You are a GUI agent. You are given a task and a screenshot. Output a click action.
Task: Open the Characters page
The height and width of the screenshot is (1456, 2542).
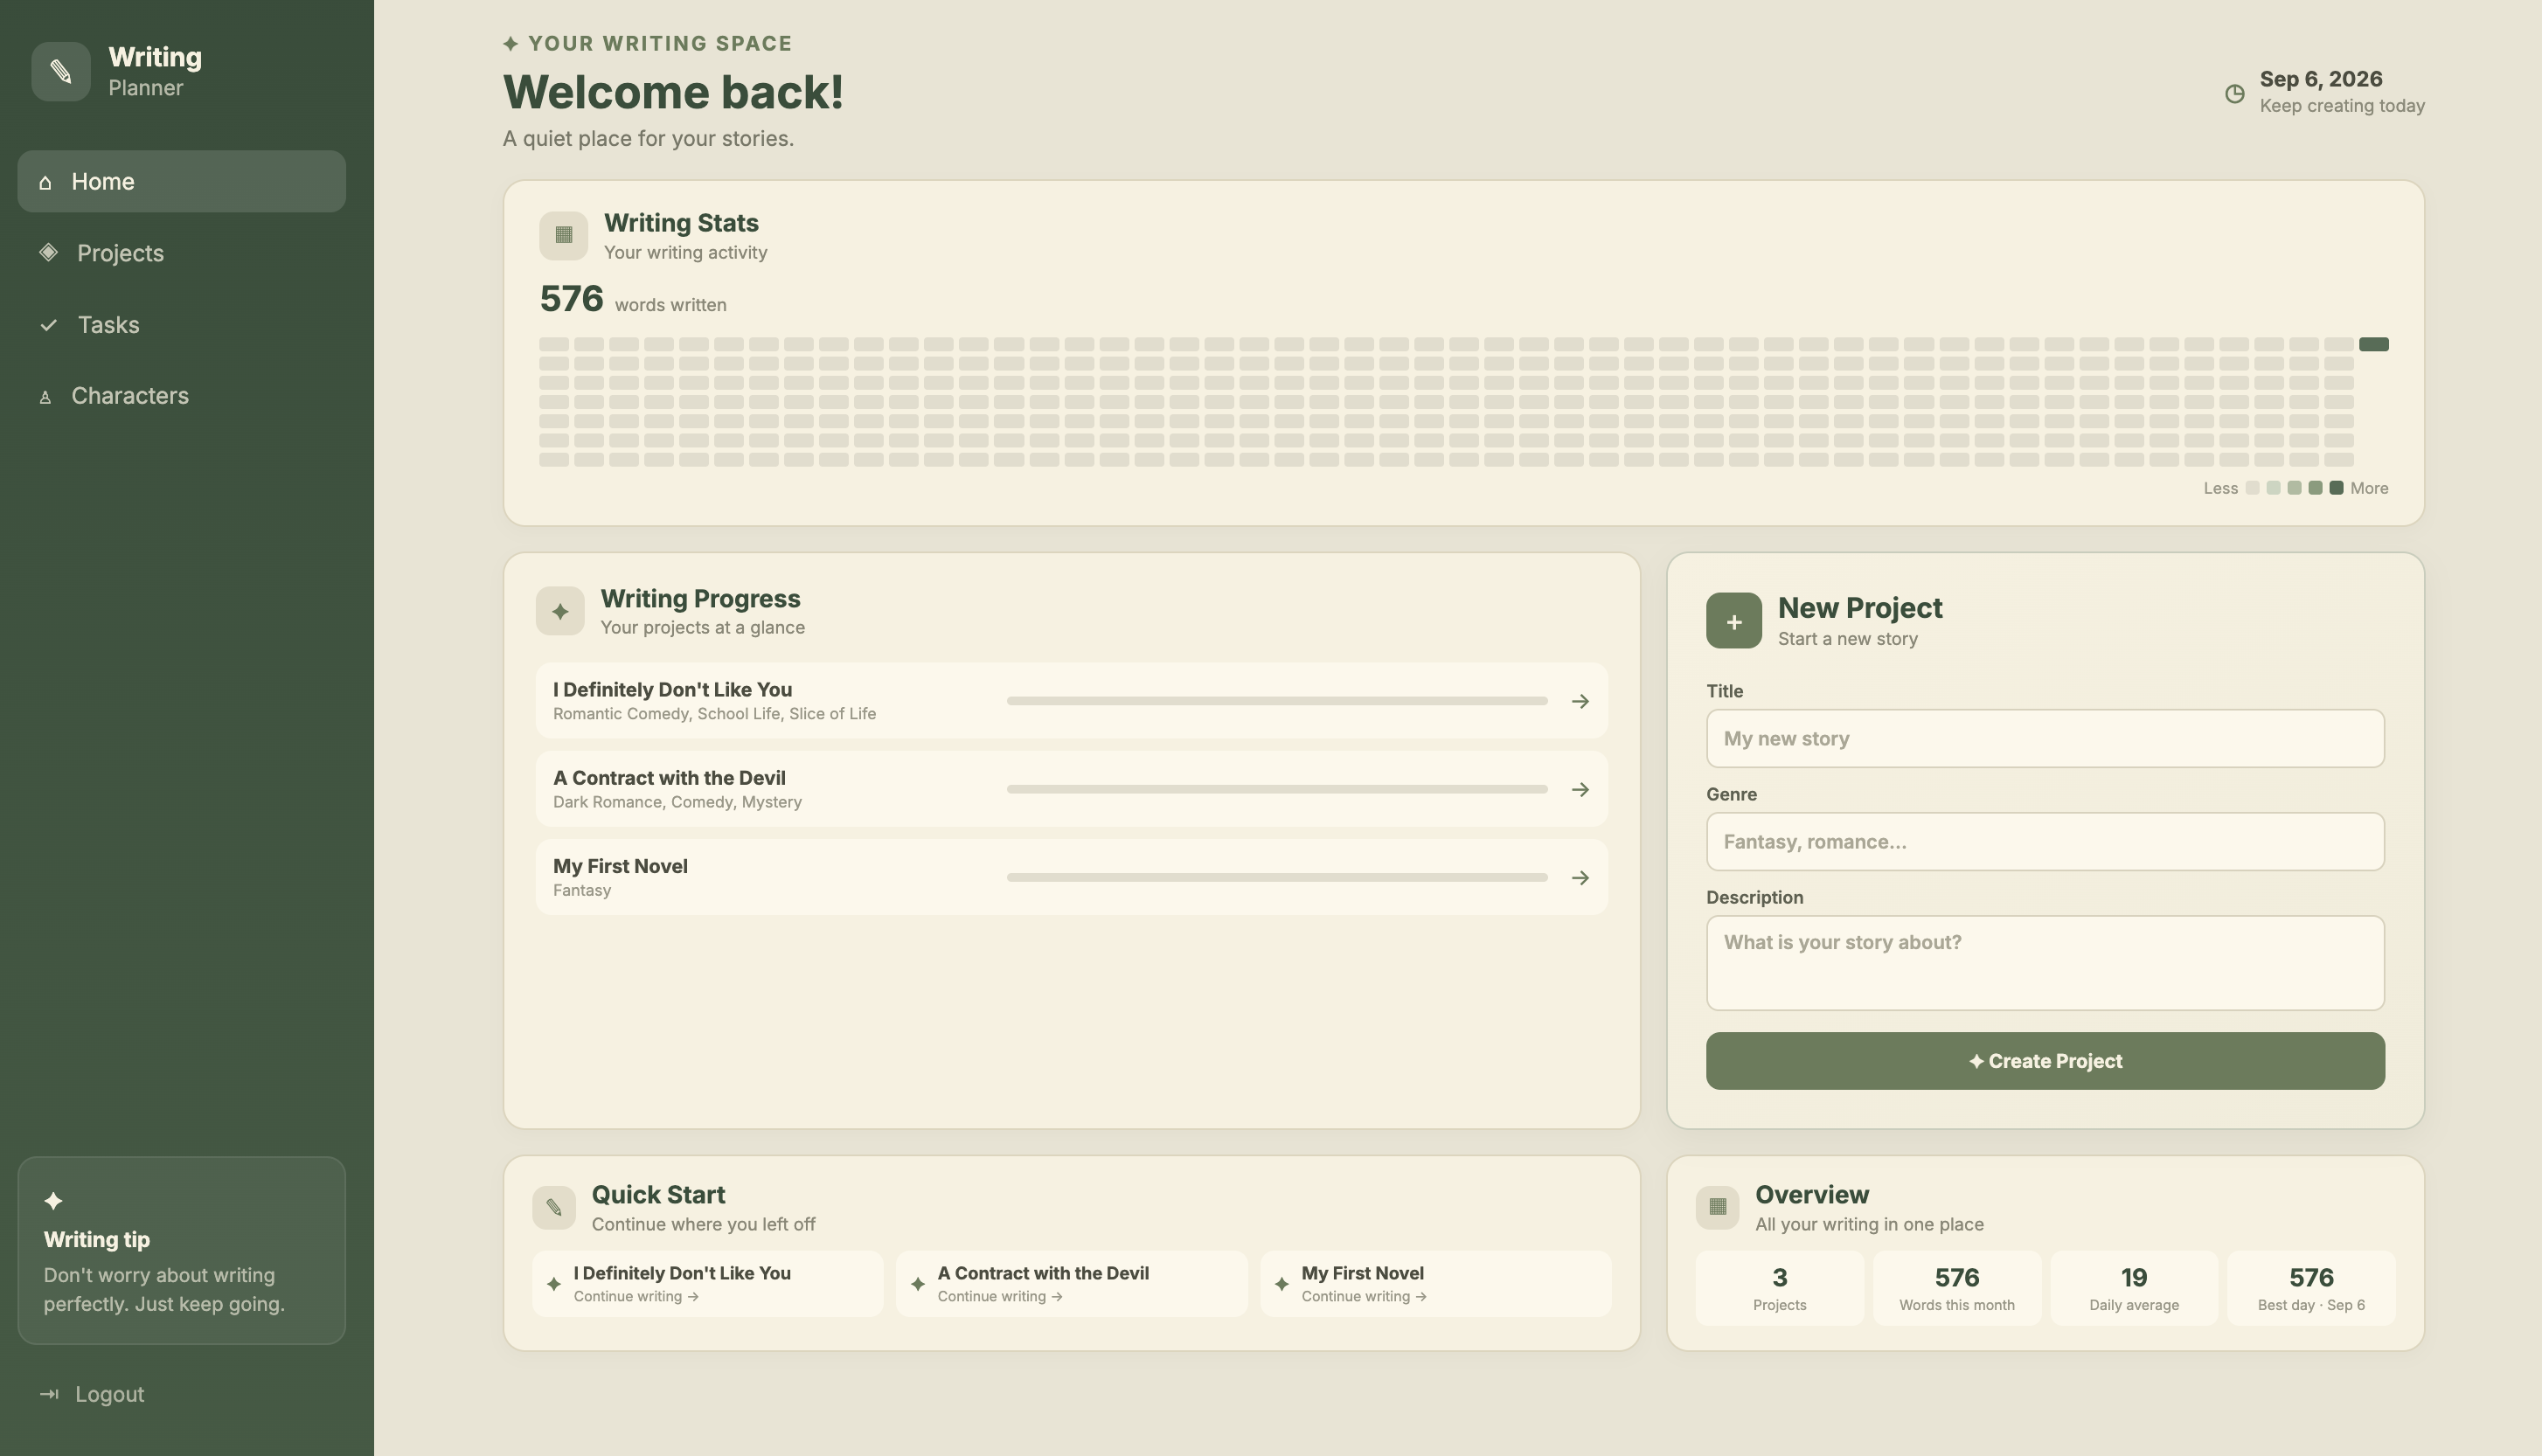(x=181, y=396)
